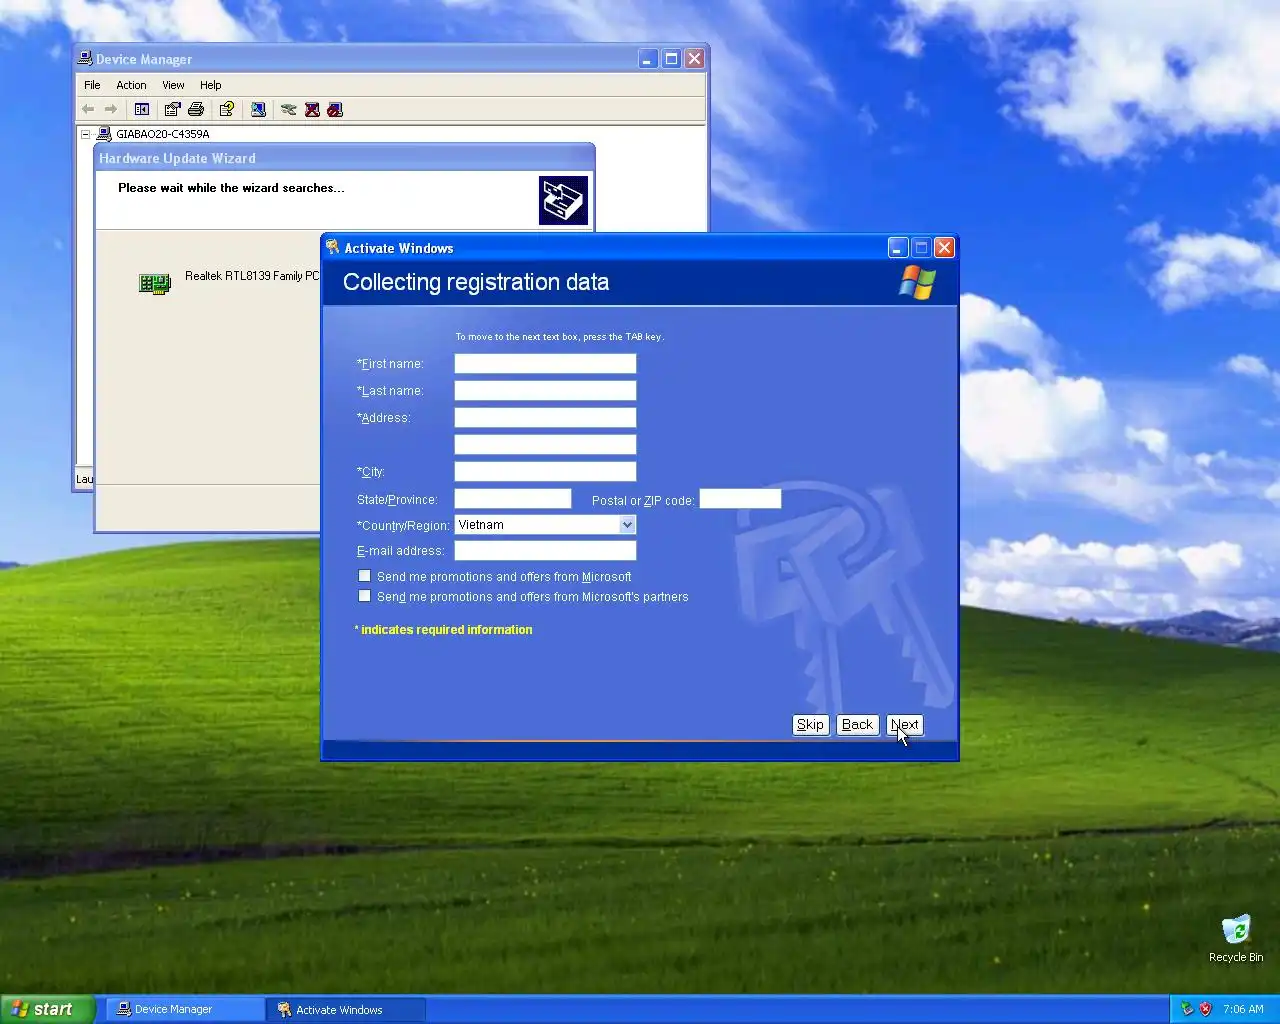Screen dimensions: 1280x1024
Task: Click the Hardware Update Wizard banner icon
Action: [x=563, y=200]
